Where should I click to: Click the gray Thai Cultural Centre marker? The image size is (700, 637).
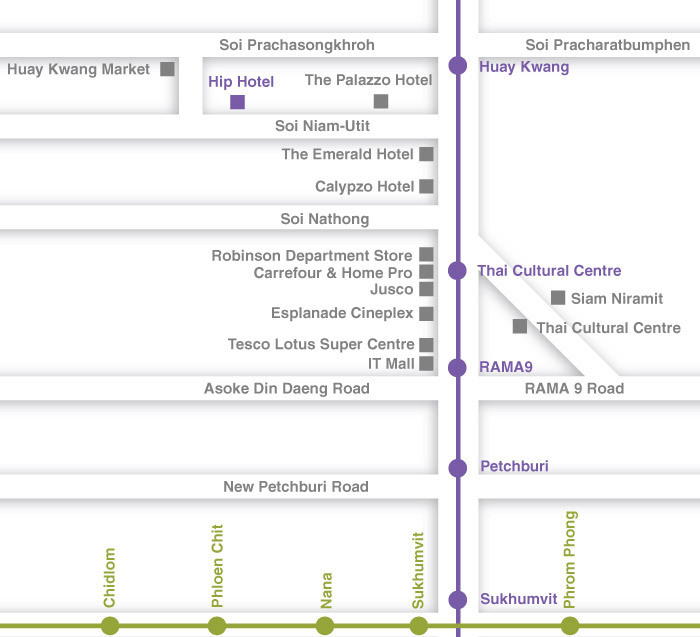(x=520, y=326)
